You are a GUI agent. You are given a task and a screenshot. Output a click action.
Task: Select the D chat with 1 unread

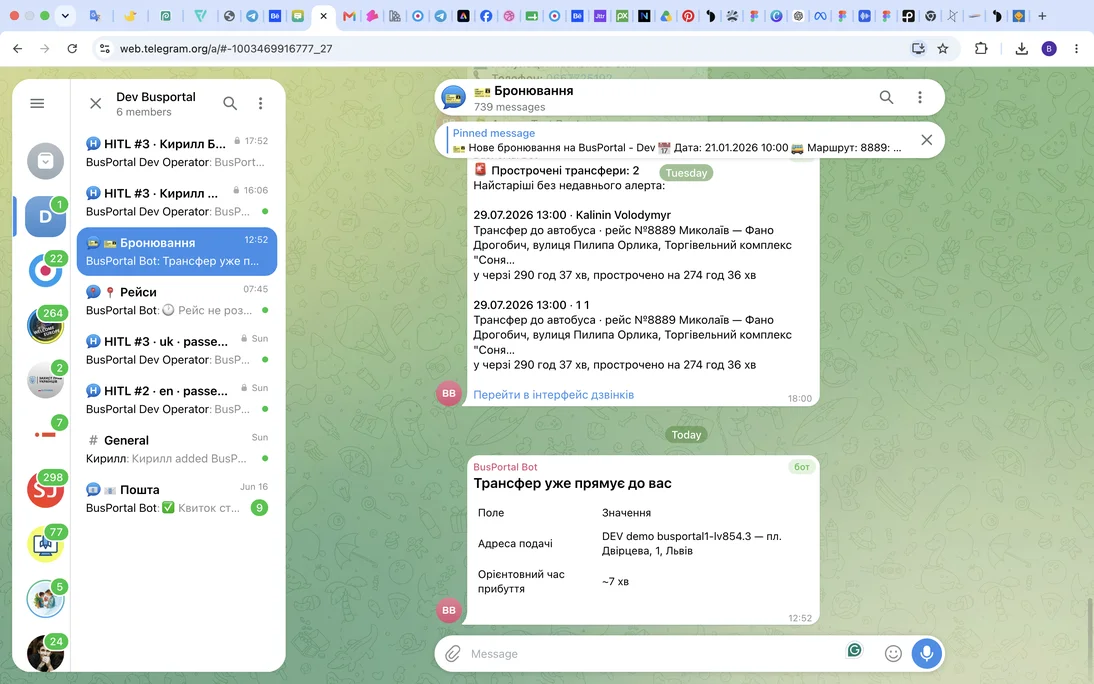45,216
